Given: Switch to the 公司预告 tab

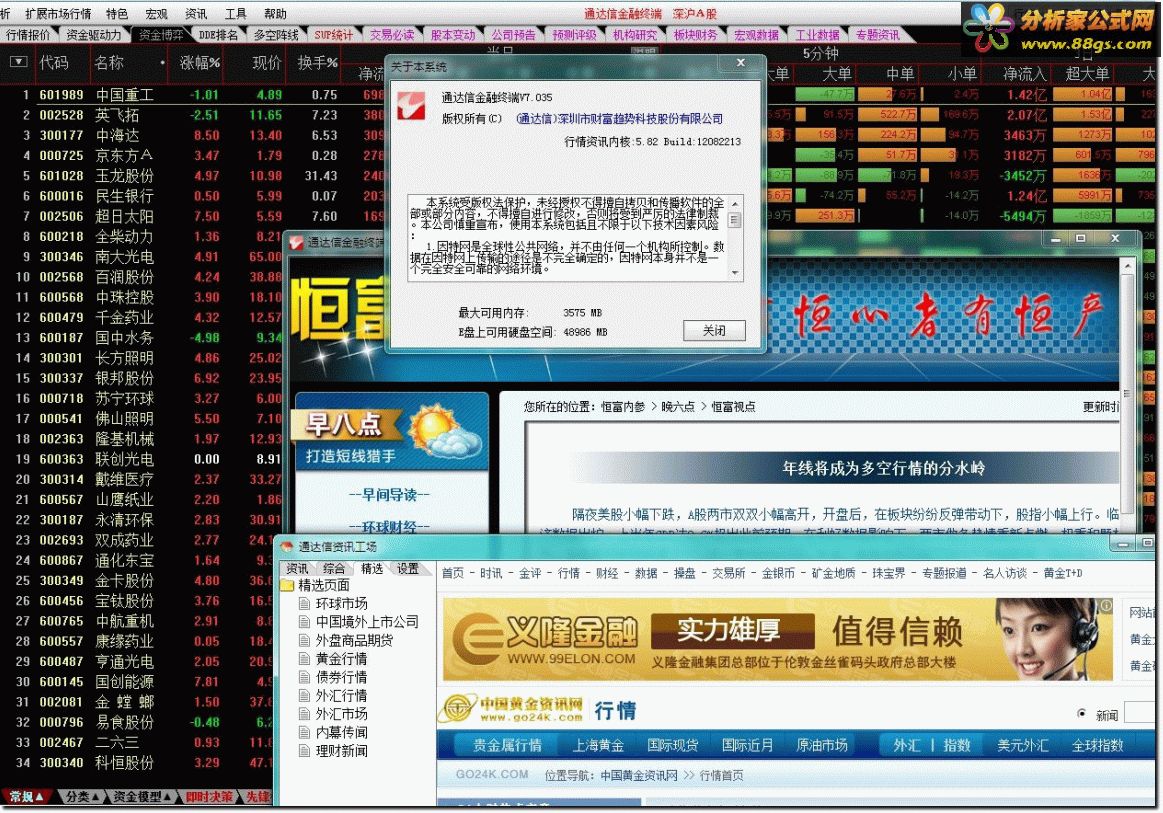Looking at the screenshot, I should click(x=513, y=35).
